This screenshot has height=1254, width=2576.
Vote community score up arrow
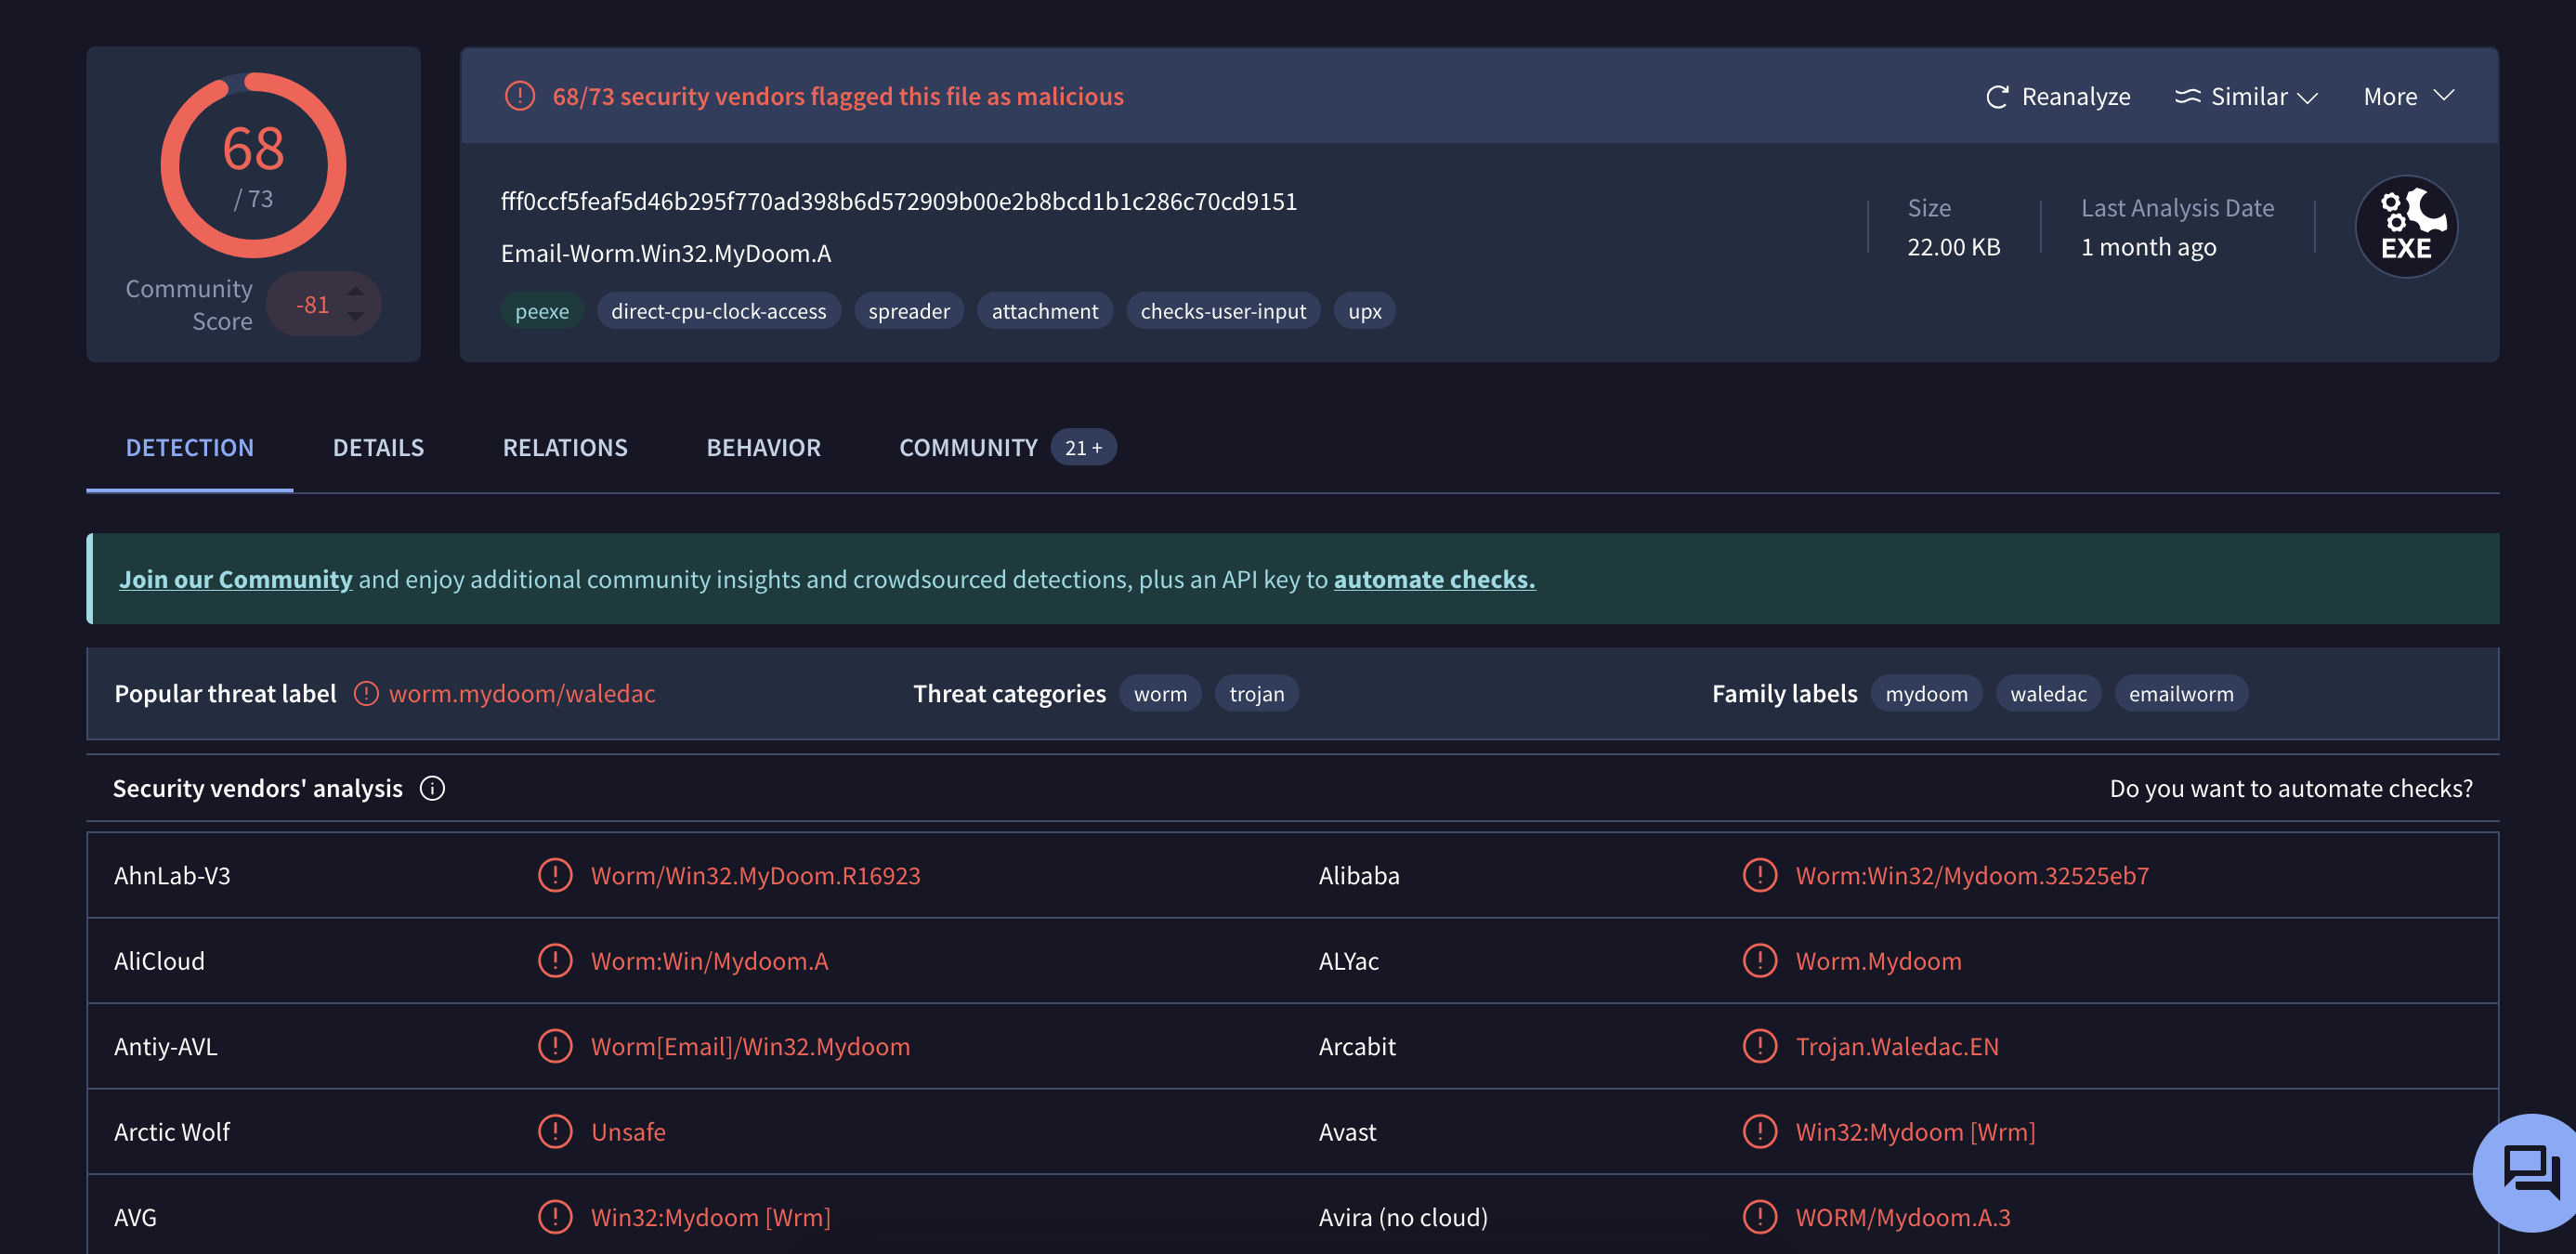(x=355, y=290)
